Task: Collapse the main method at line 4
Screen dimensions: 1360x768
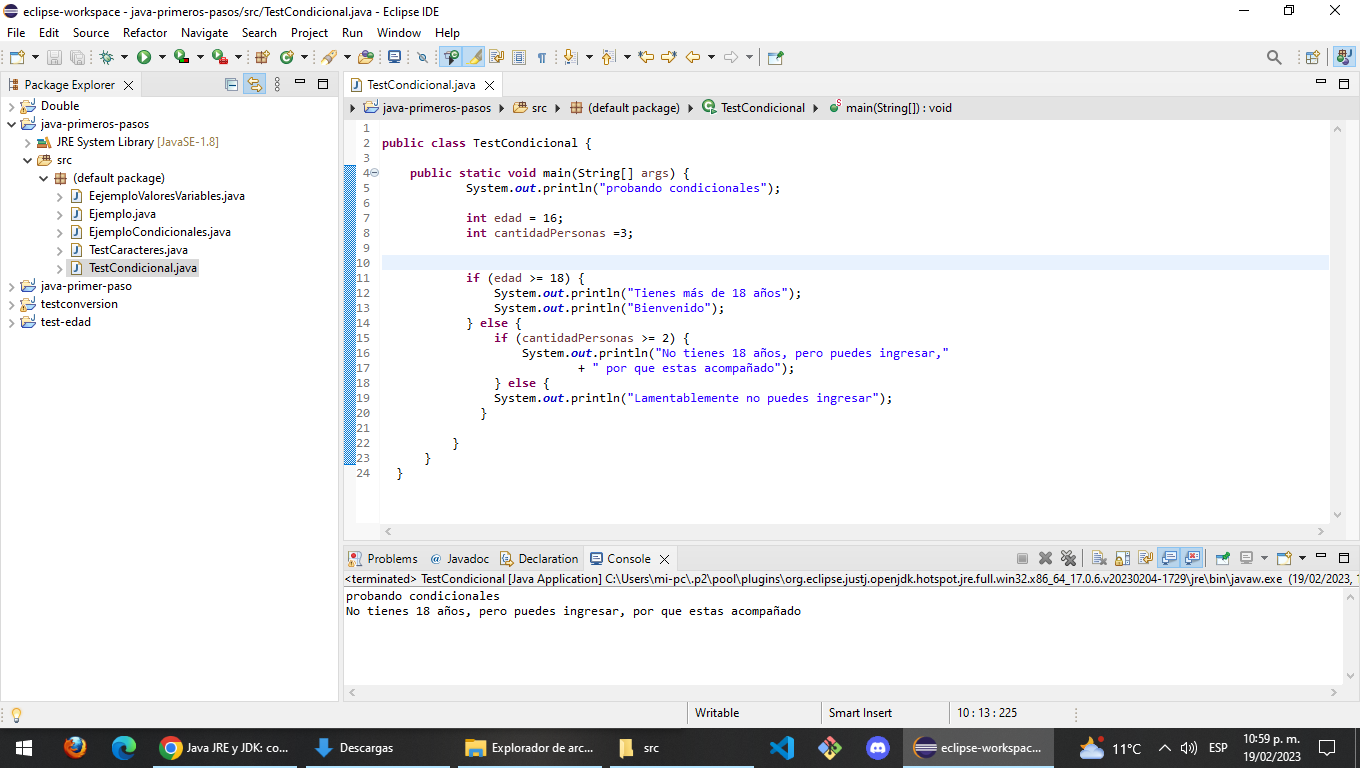Action: tap(375, 173)
